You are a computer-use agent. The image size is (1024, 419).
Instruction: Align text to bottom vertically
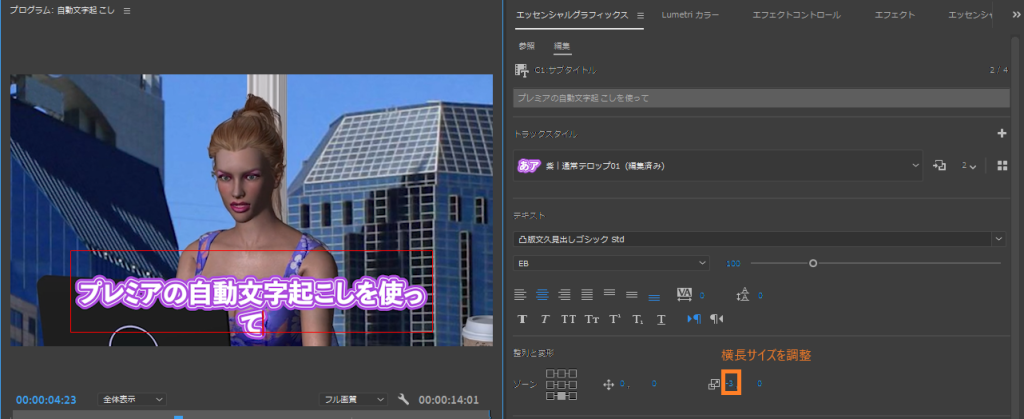654,296
